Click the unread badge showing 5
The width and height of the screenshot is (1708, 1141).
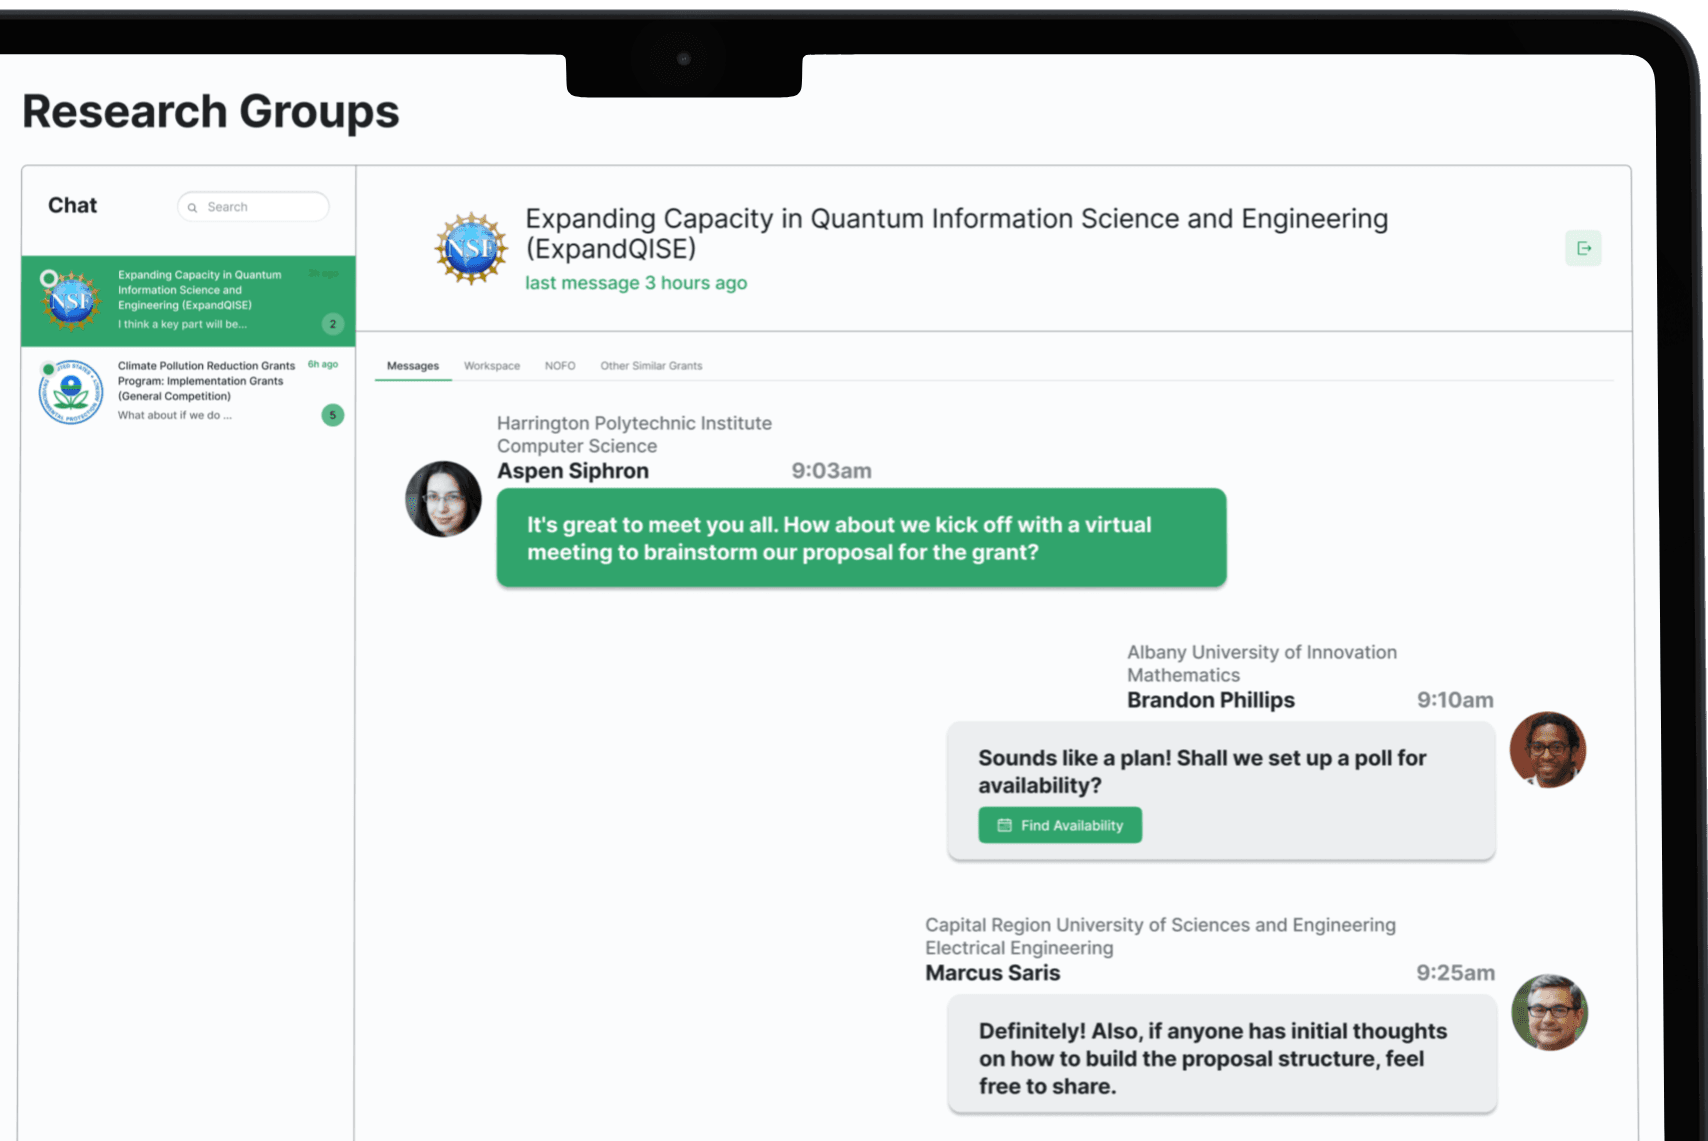click(x=333, y=415)
